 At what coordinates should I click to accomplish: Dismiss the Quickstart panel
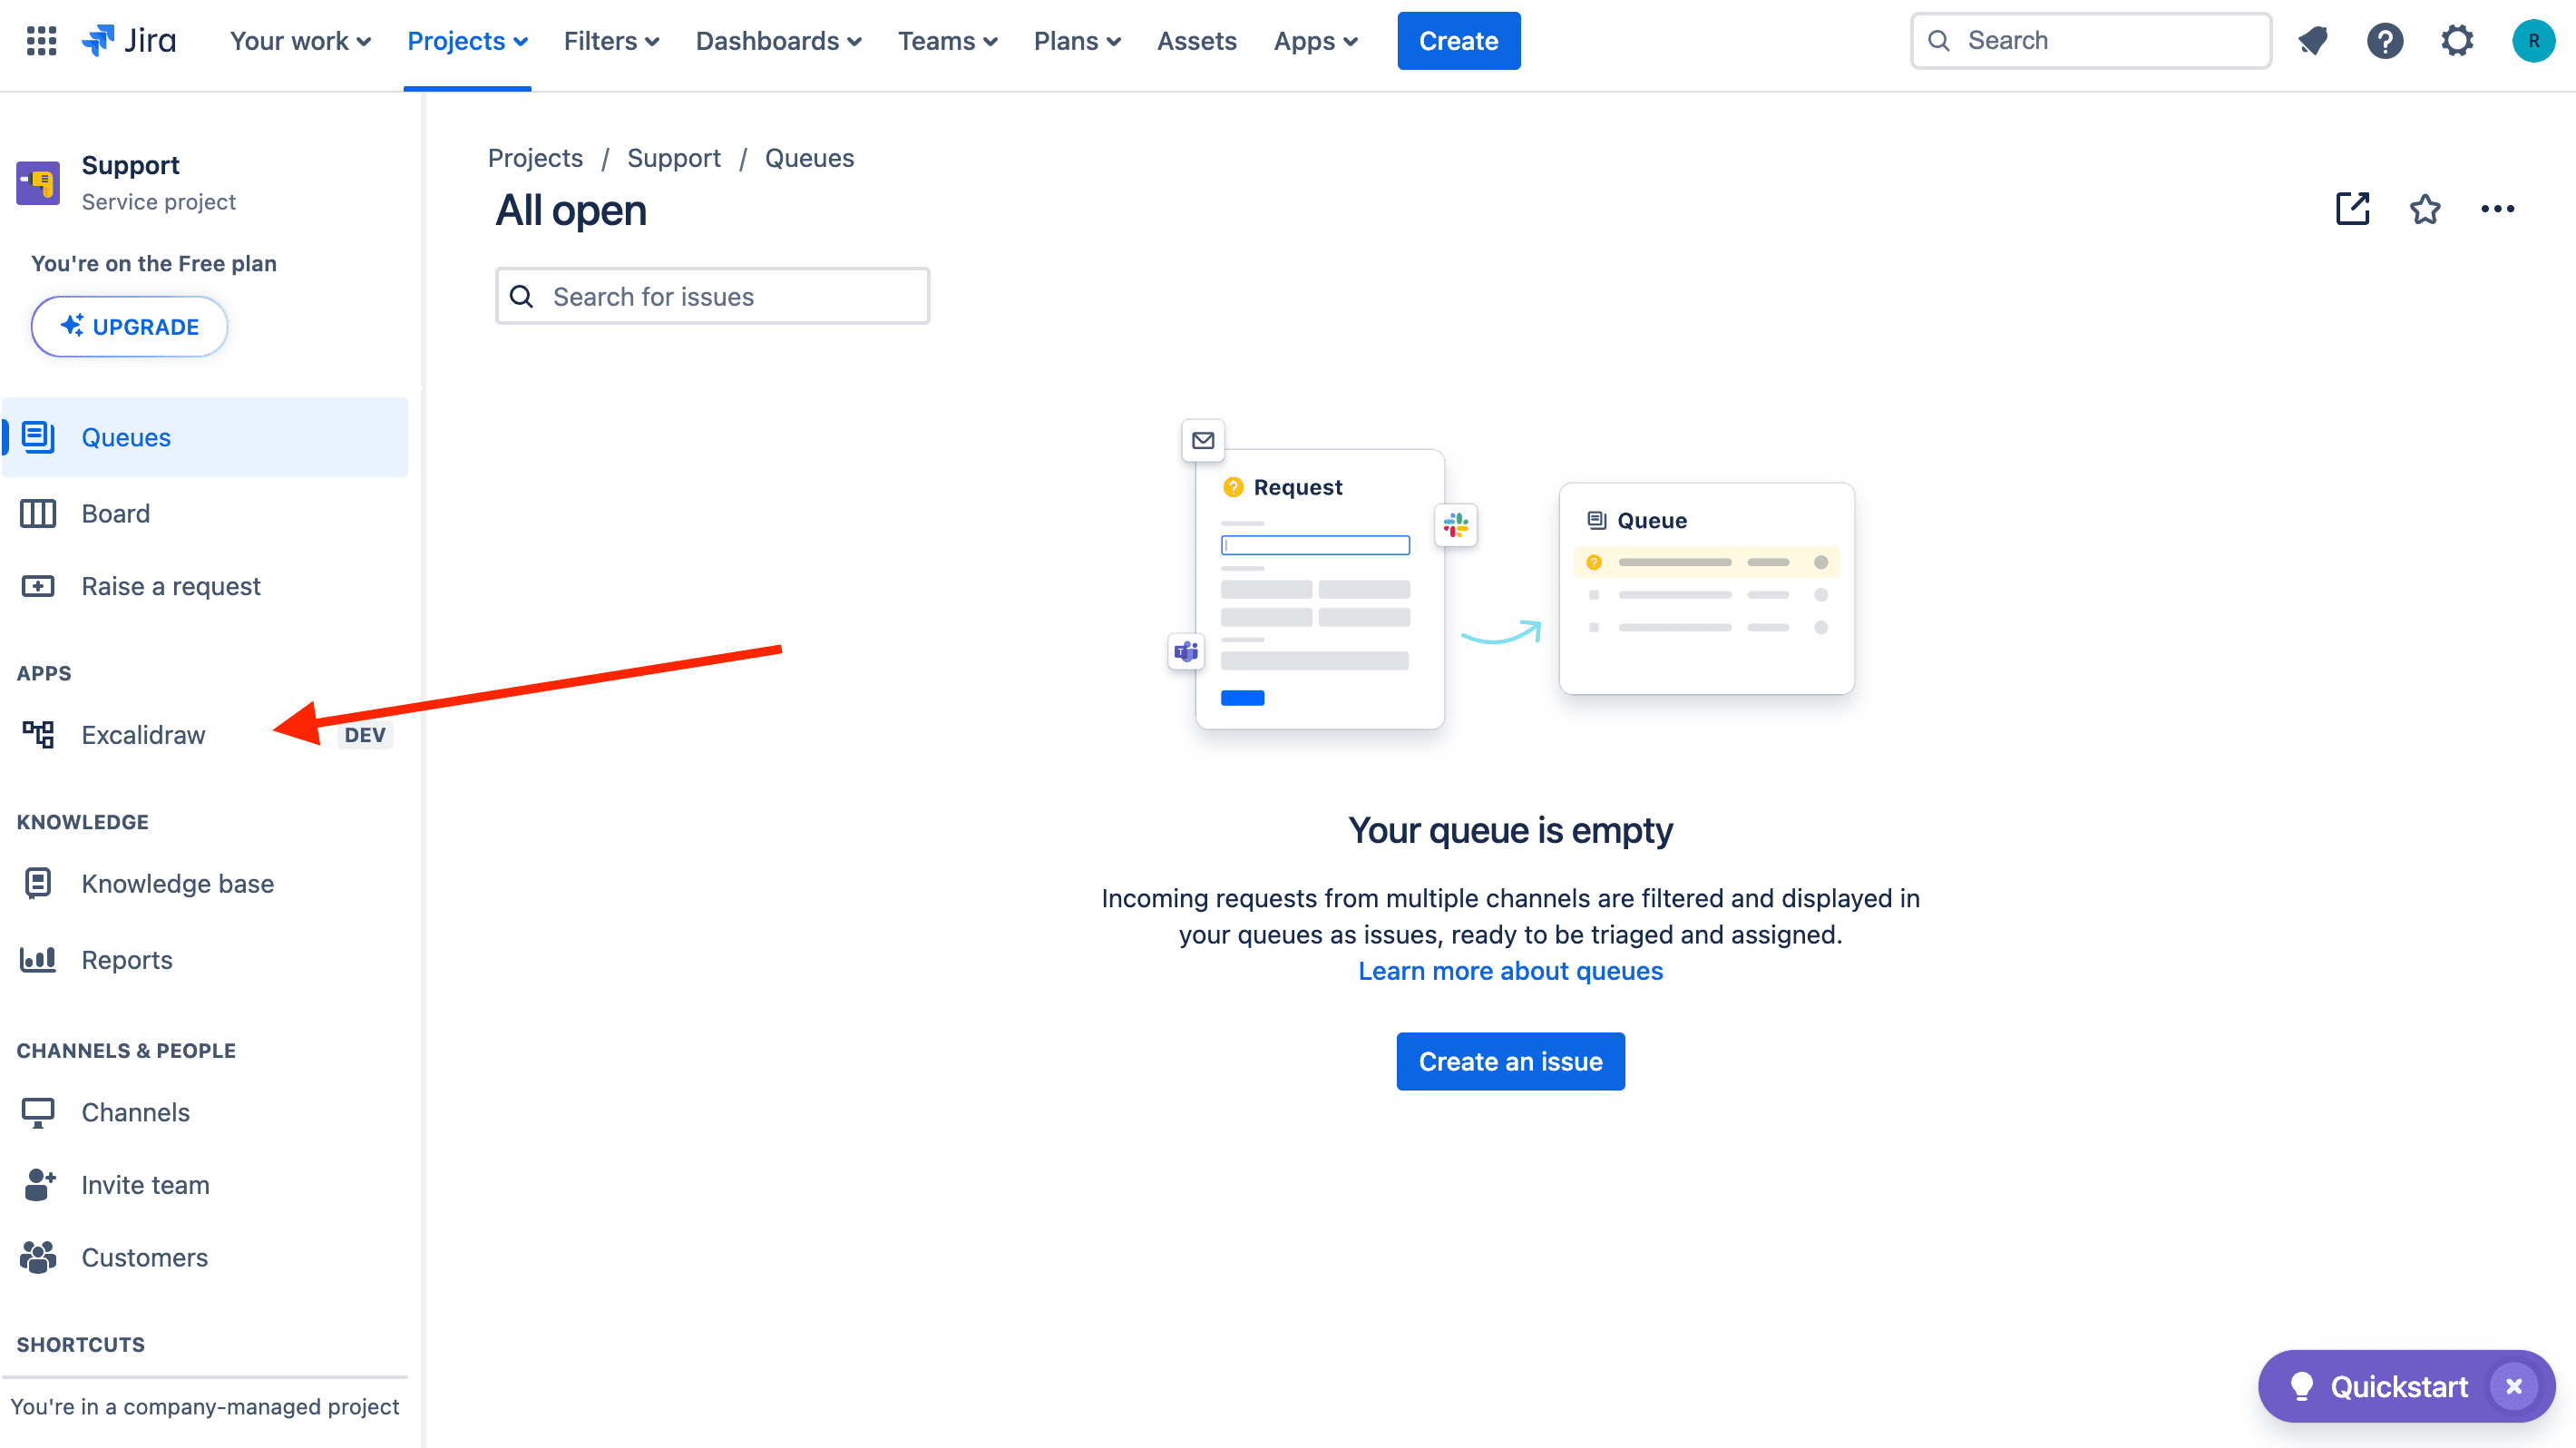[x=2514, y=1386]
